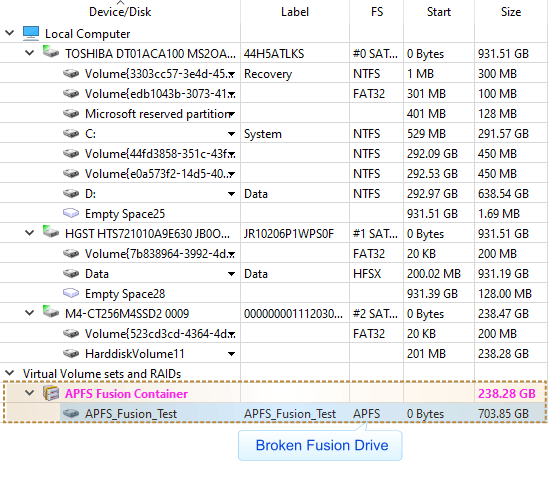Click the Empty Space25 partition icon
Viewport: 548px width, 487px height.
click(71, 213)
